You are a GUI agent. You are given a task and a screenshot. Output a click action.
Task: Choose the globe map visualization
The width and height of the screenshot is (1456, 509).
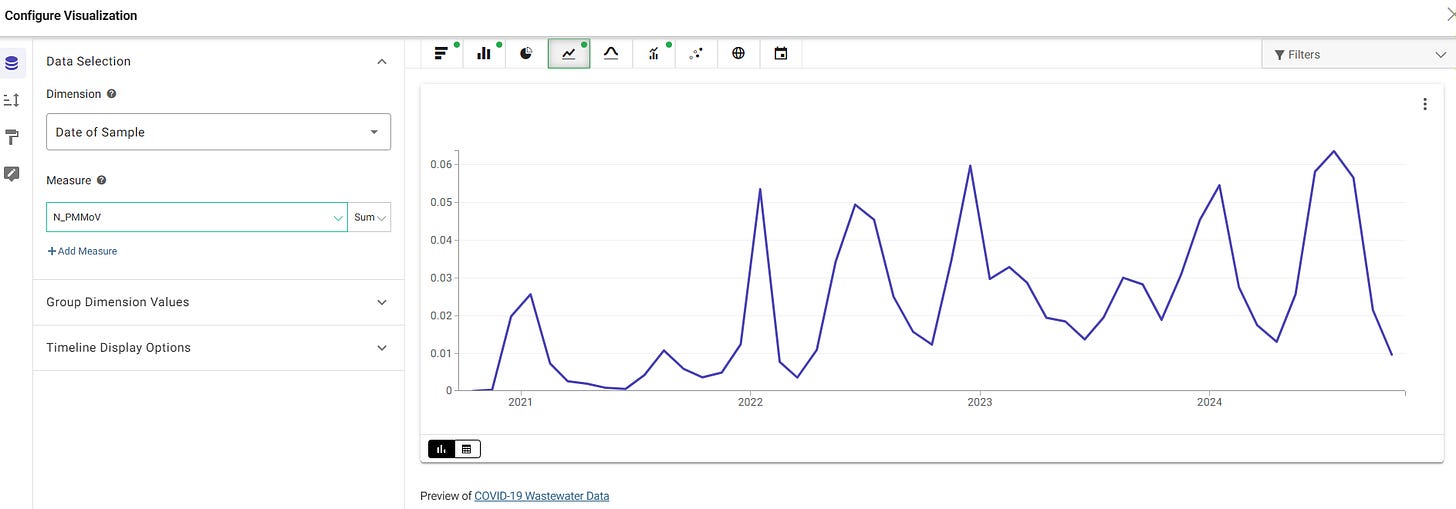pyautogui.click(x=739, y=54)
